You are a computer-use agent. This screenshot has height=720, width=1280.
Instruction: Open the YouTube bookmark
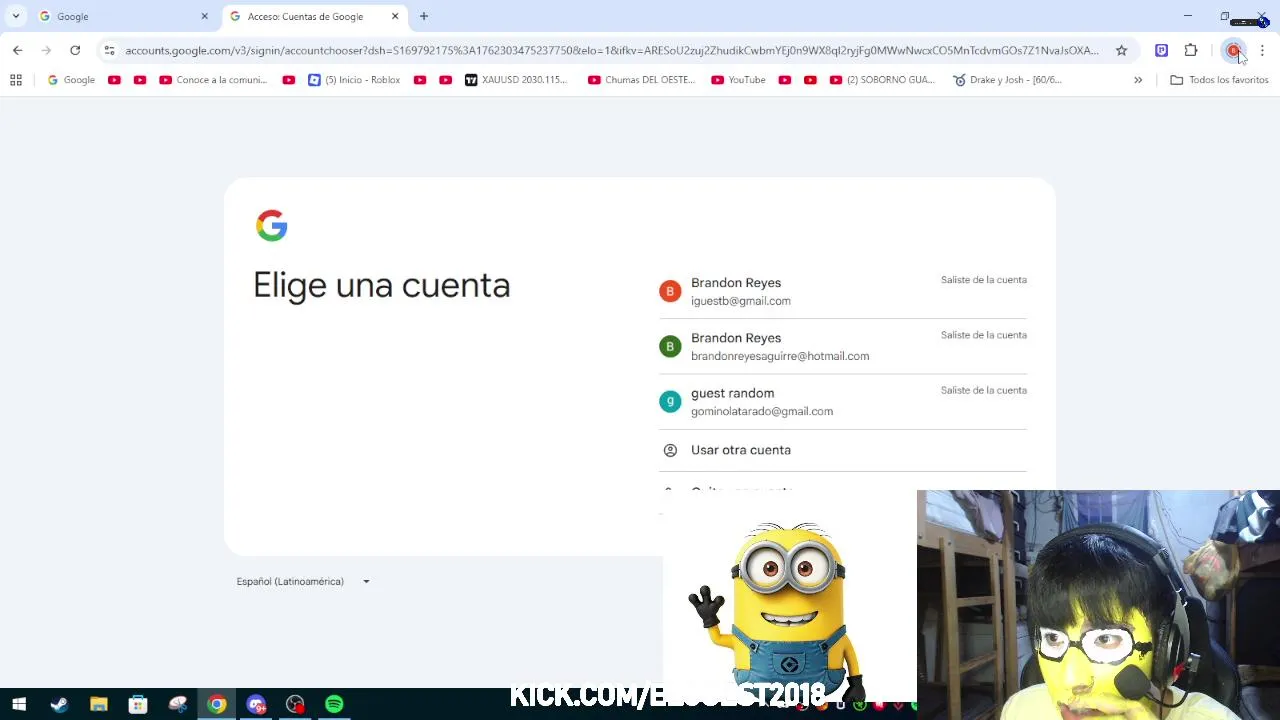[738, 80]
